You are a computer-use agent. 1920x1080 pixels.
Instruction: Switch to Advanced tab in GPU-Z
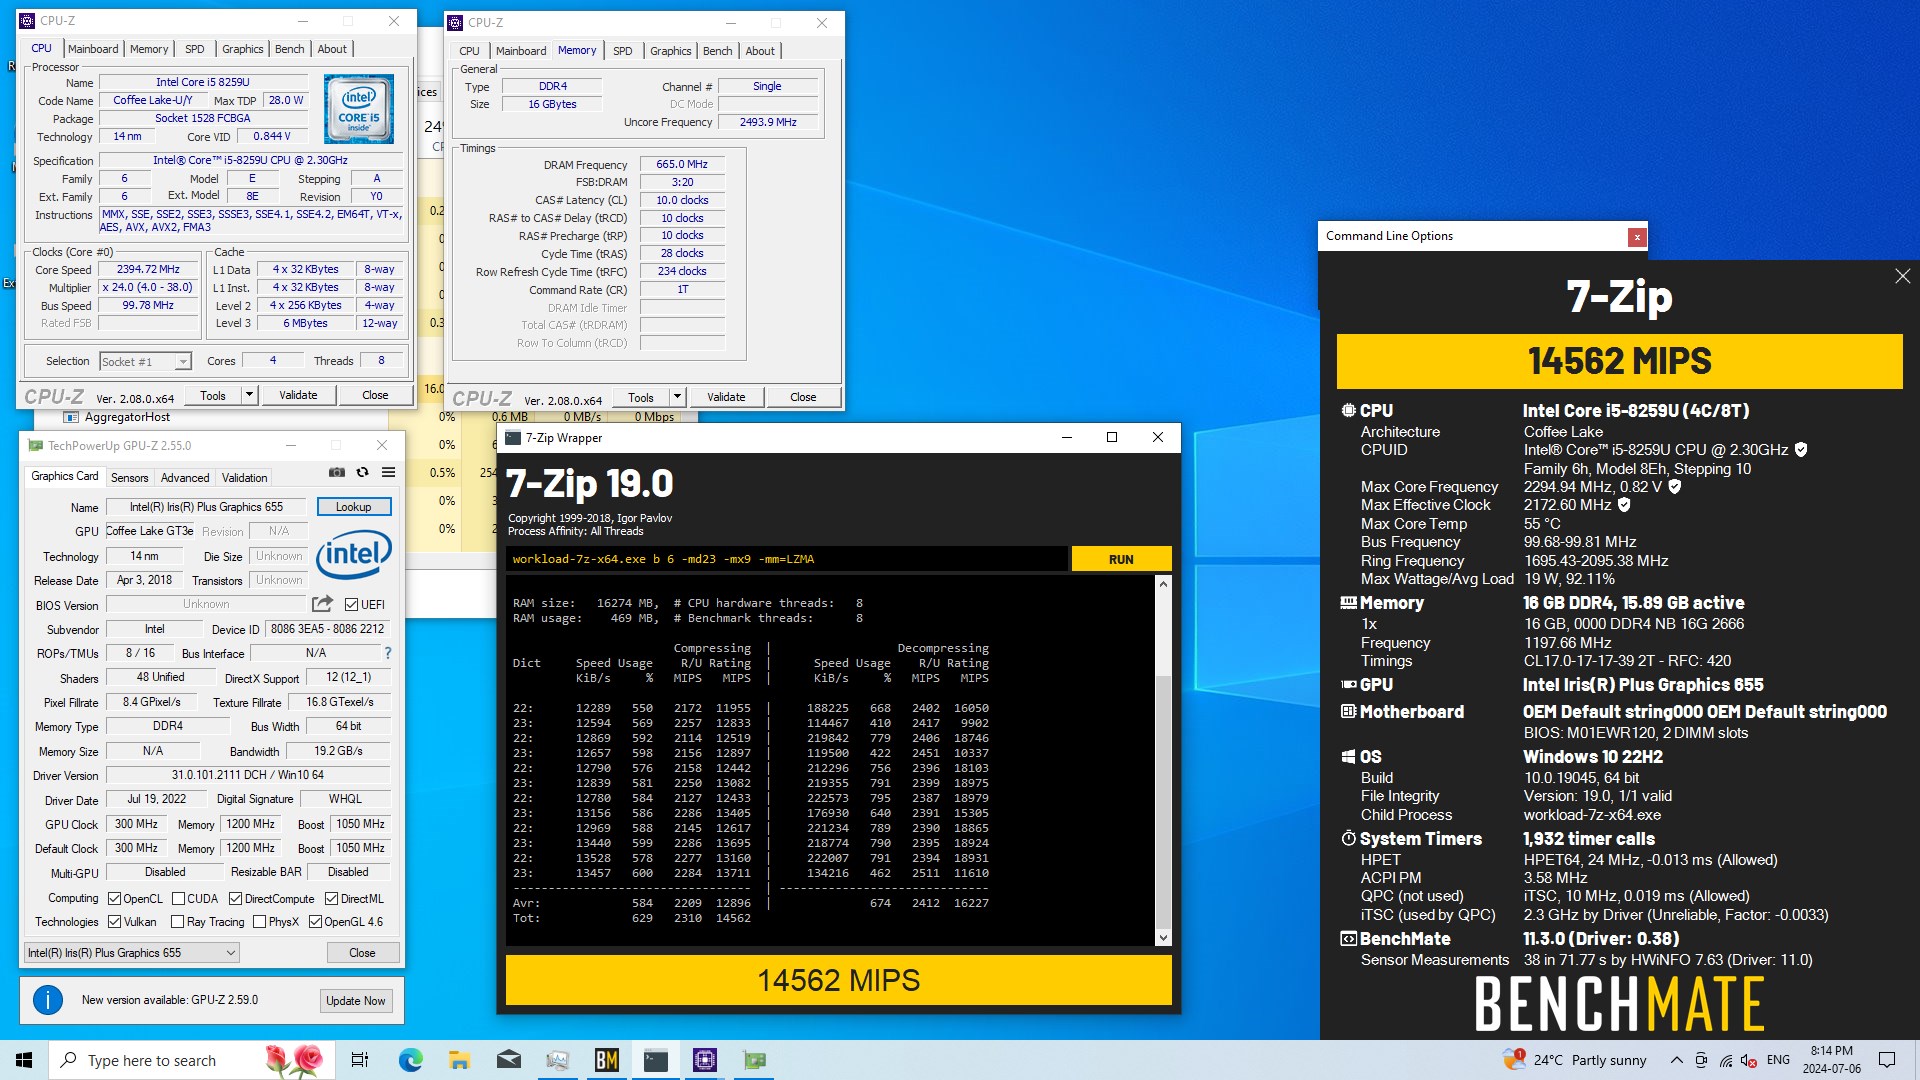tap(185, 478)
